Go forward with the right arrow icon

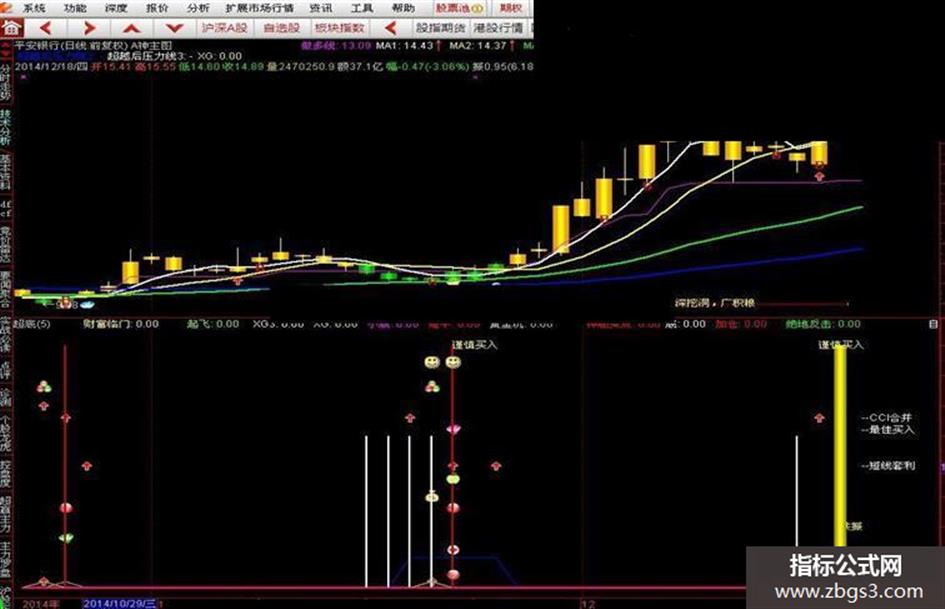click(x=89, y=28)
